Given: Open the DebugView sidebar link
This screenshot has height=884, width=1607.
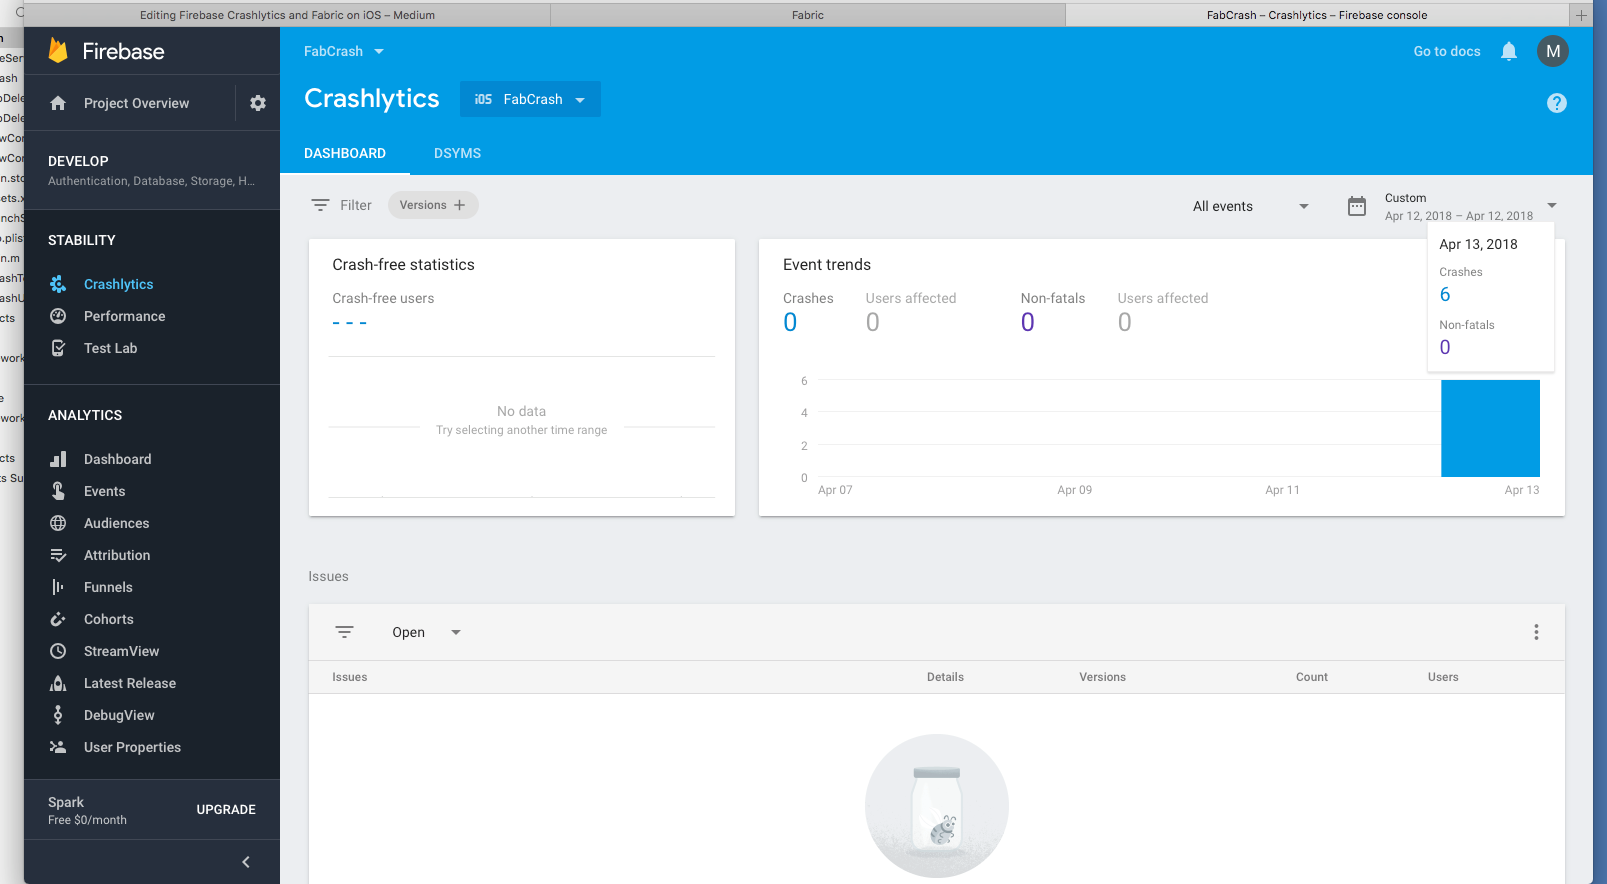Looking at the screenshot, I should (x=119, y=715).
